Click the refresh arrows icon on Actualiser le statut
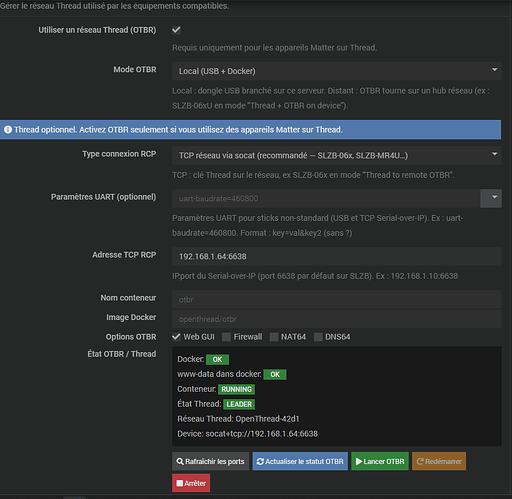The image size is (512, 499). (260, 462)
